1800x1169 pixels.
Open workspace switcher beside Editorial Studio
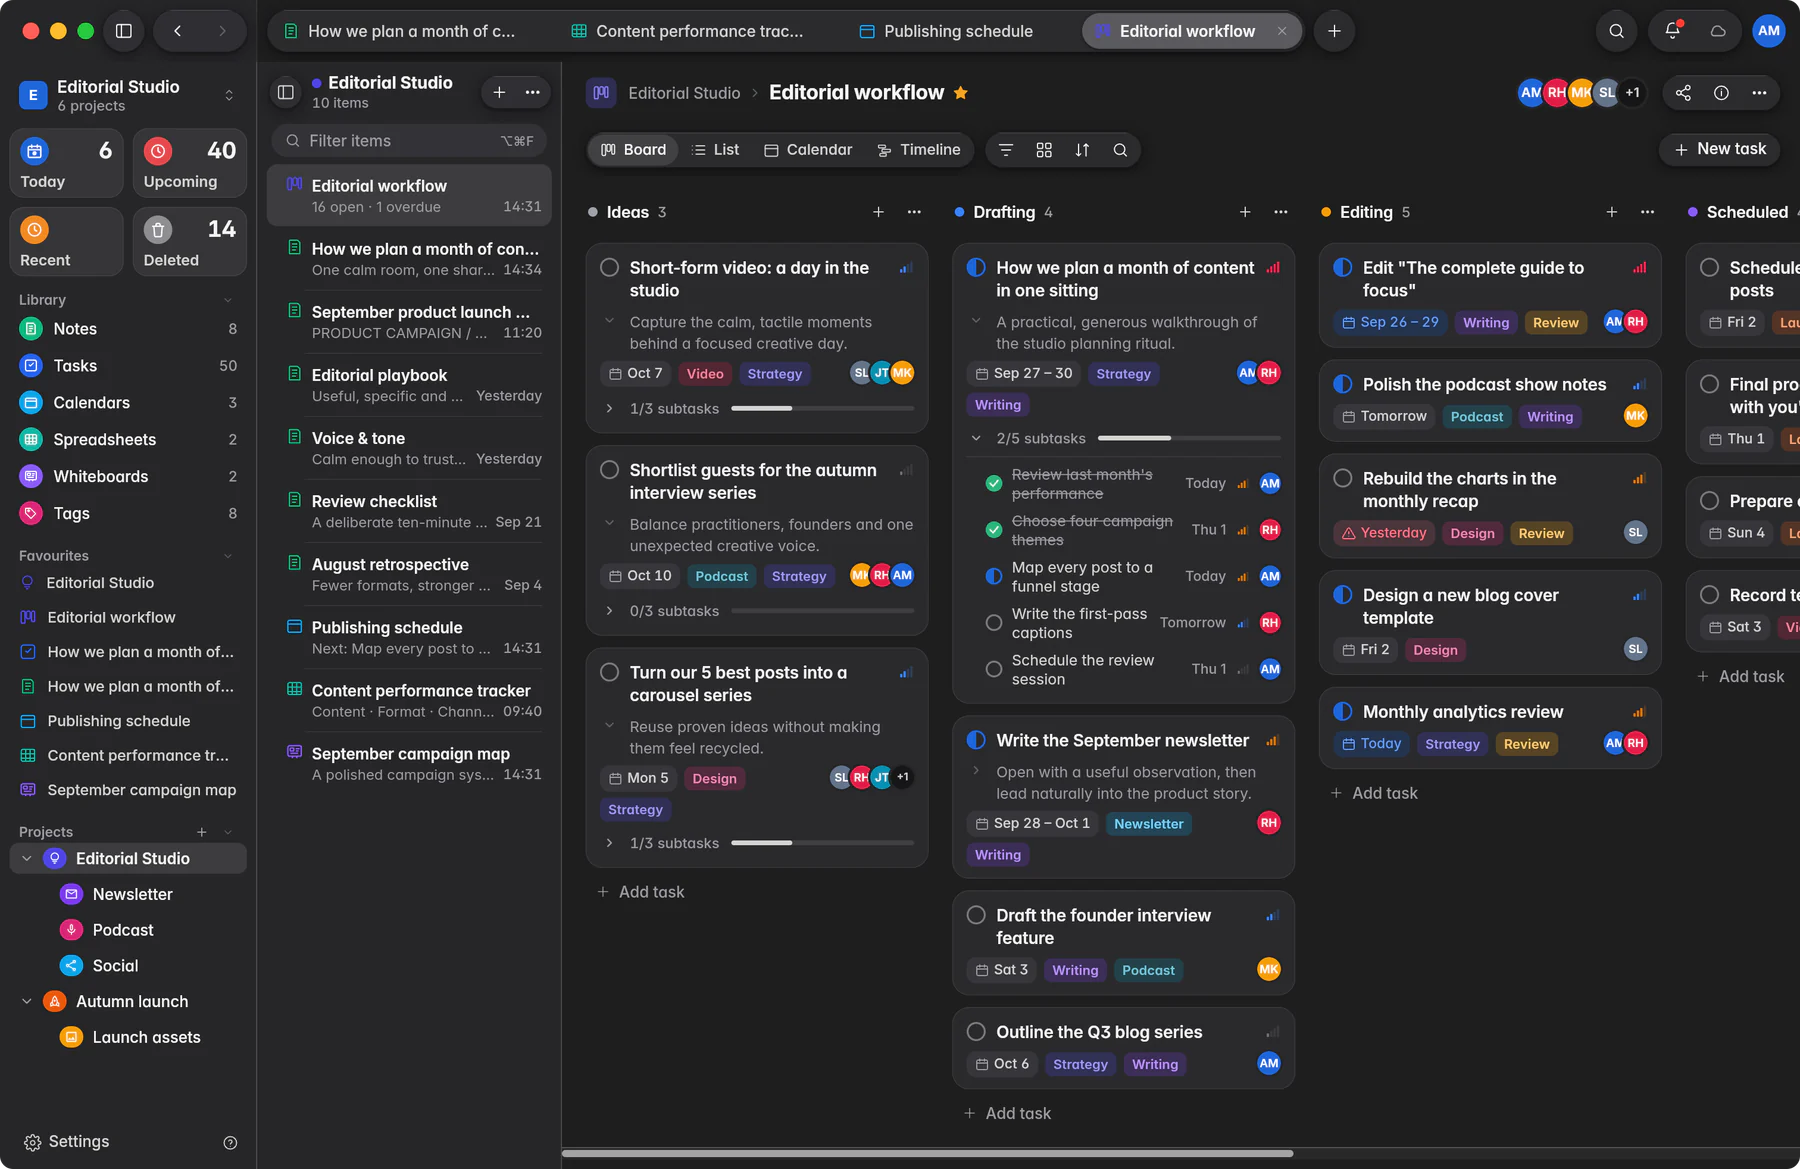point(229,96)
